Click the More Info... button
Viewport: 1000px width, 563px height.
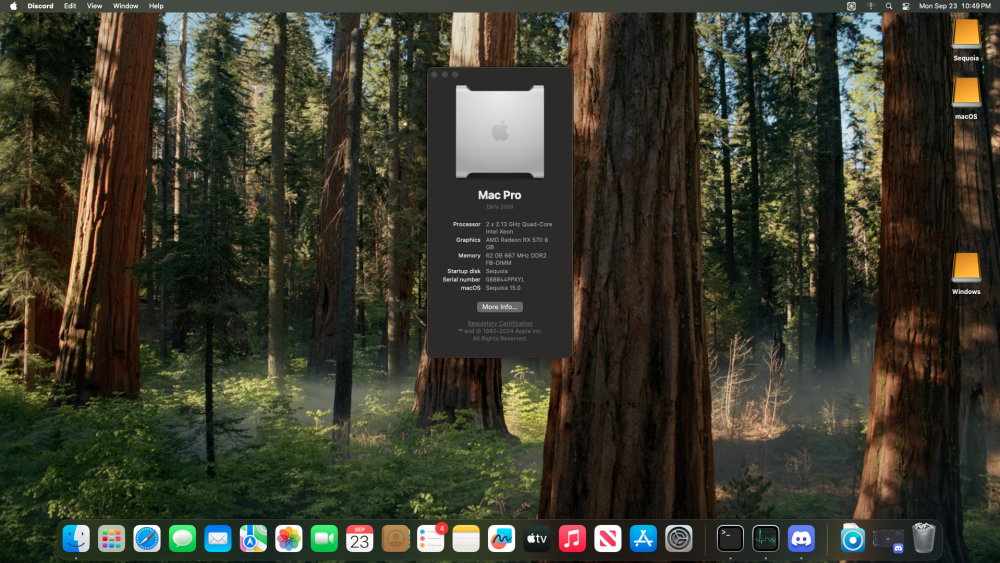(499, 307)
